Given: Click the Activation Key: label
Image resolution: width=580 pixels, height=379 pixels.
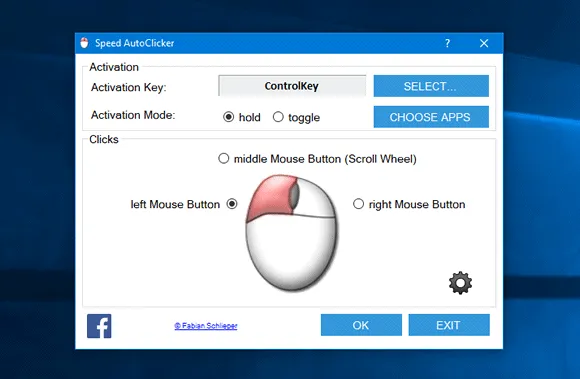Looking at the screenshot, I should pos(129,87).
